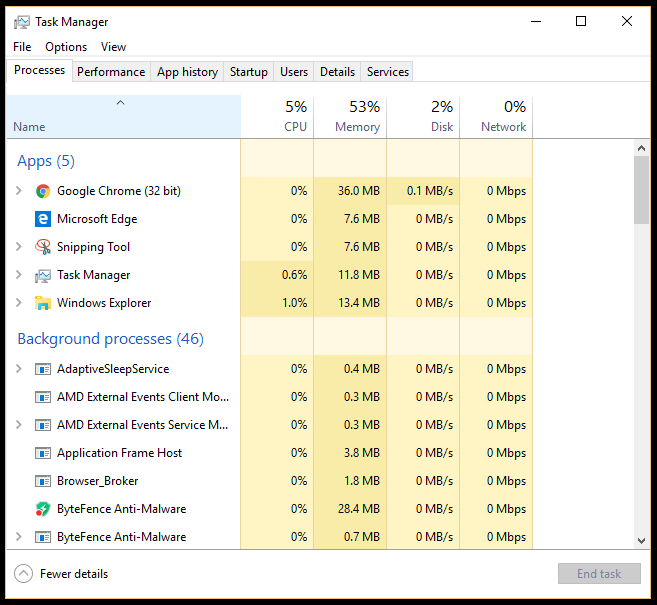Switch to the Services tab
The width and height of the screenshot is (657, 605).
point(388,72)
